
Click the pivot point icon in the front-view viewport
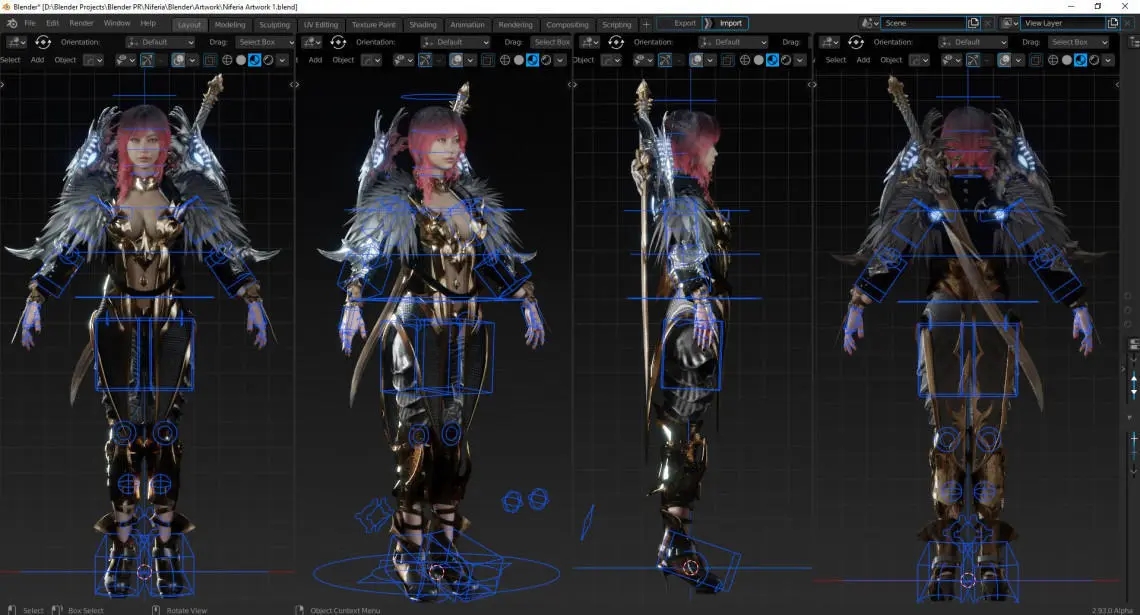(x=43, y=42)
